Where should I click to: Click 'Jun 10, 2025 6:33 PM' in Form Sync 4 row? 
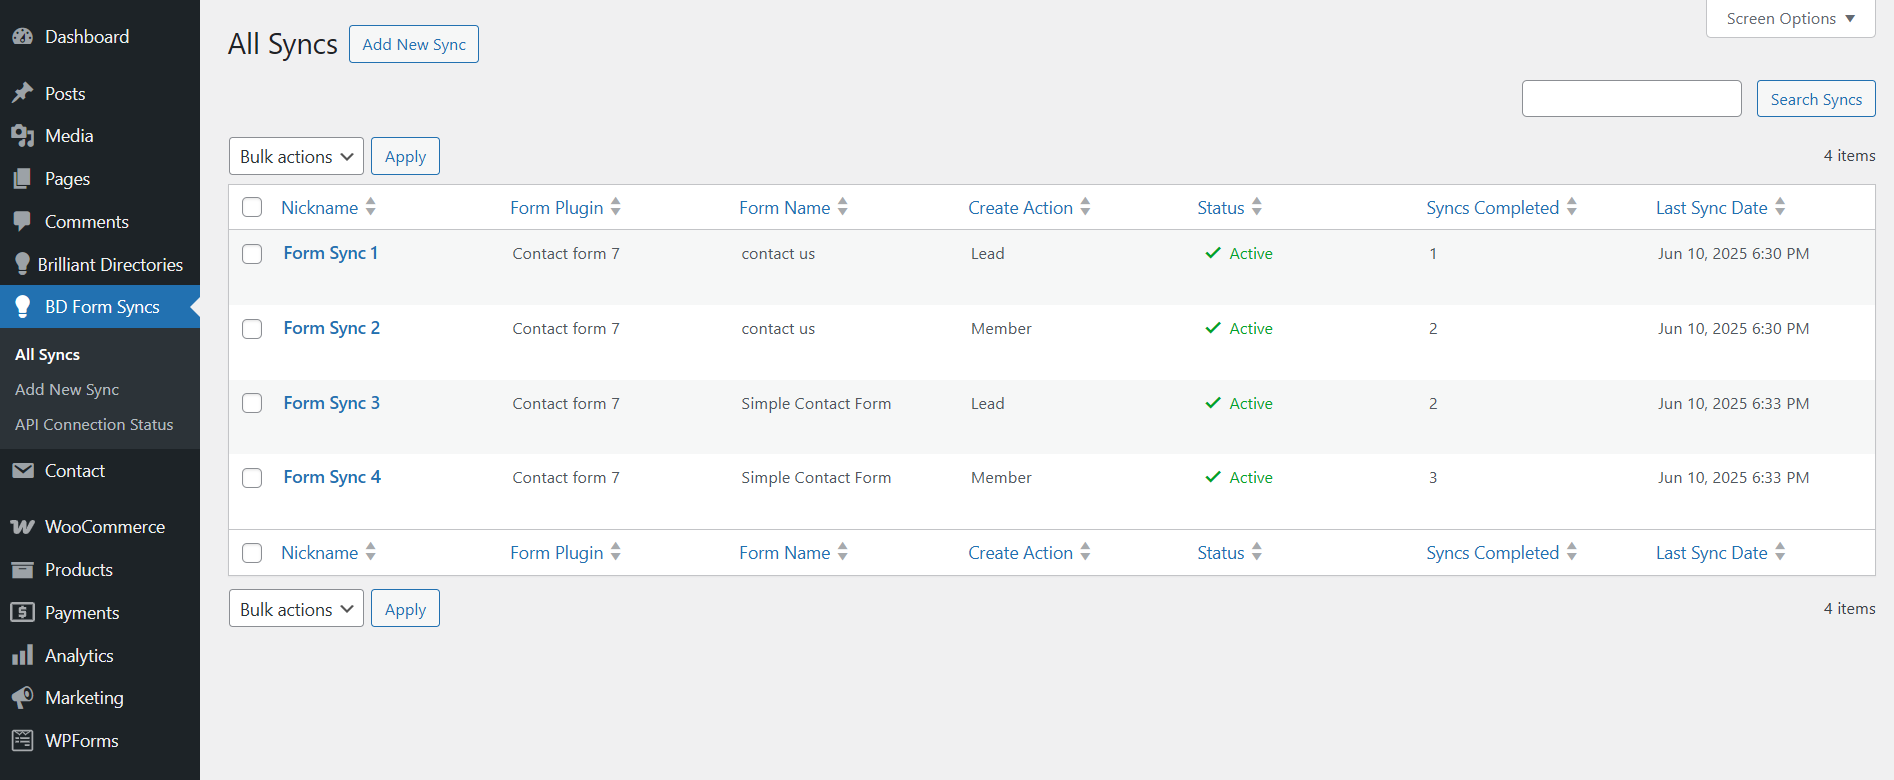(x=1733, y=478)
